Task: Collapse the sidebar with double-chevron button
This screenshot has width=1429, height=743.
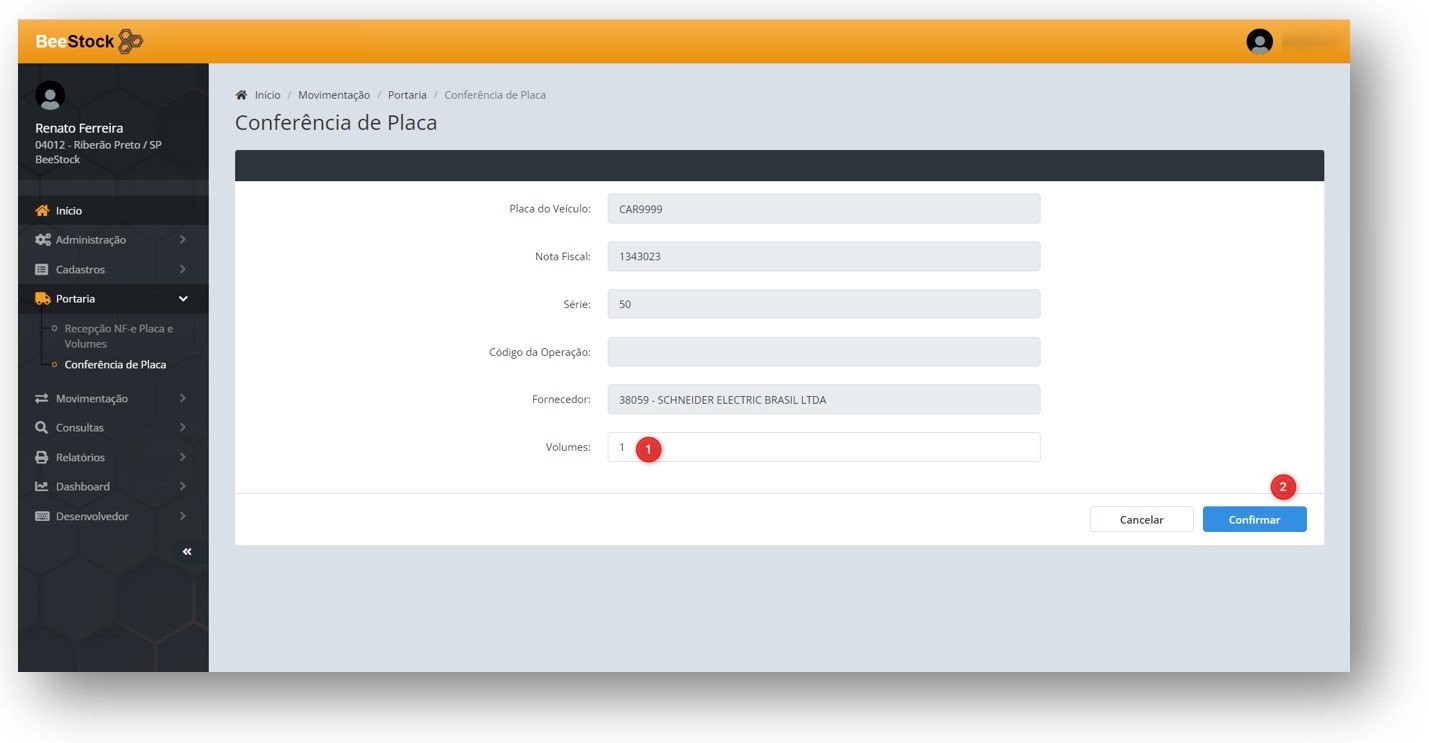Action: point(187,552)
